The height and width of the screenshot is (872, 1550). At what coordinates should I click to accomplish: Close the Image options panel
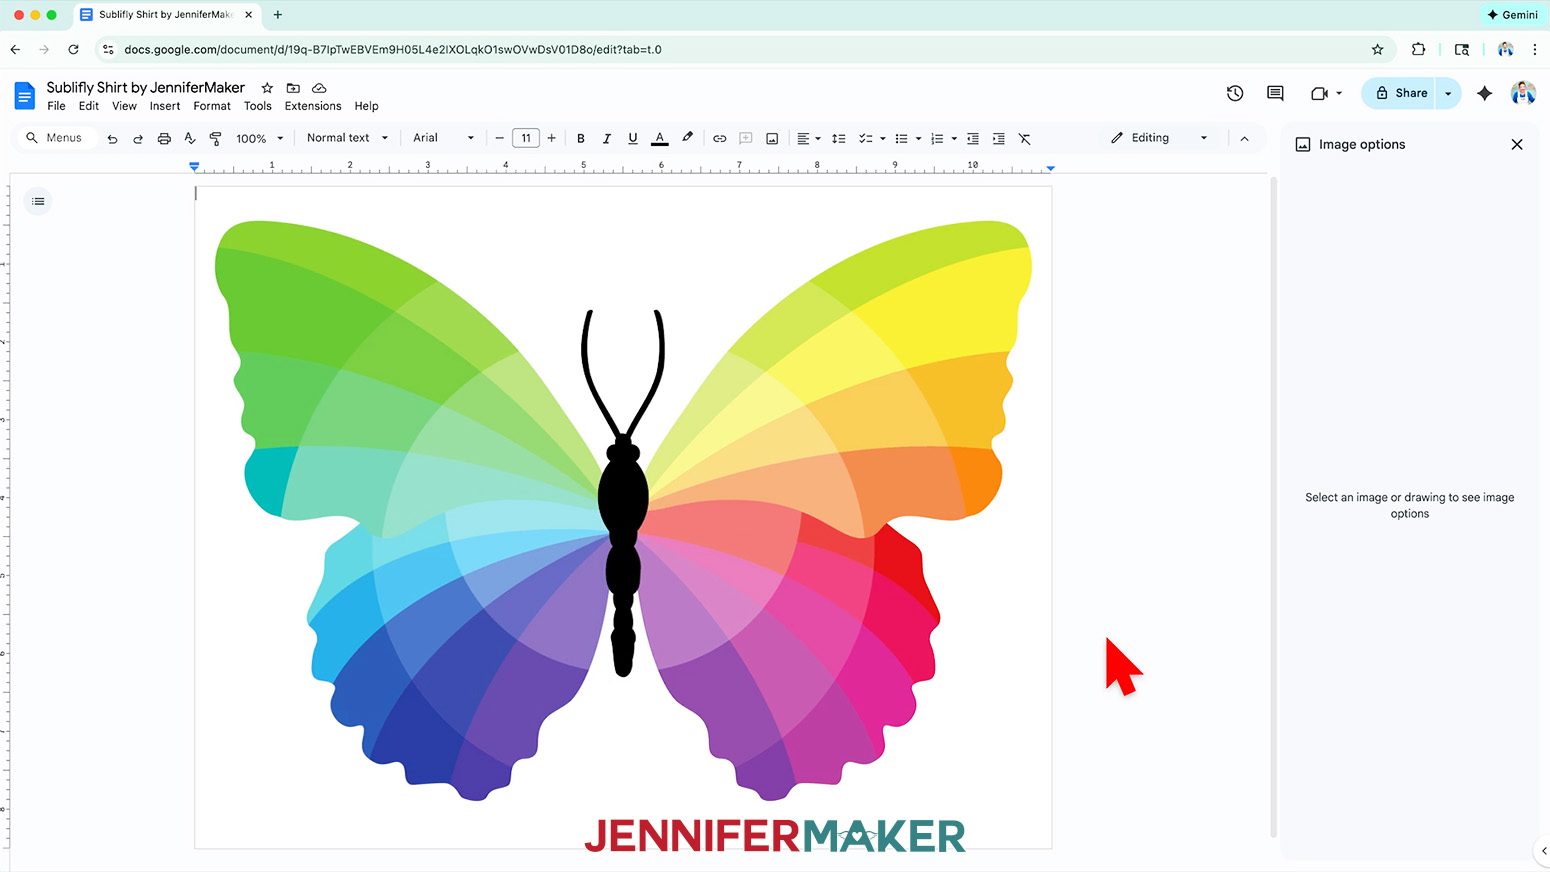(1517, 144)
